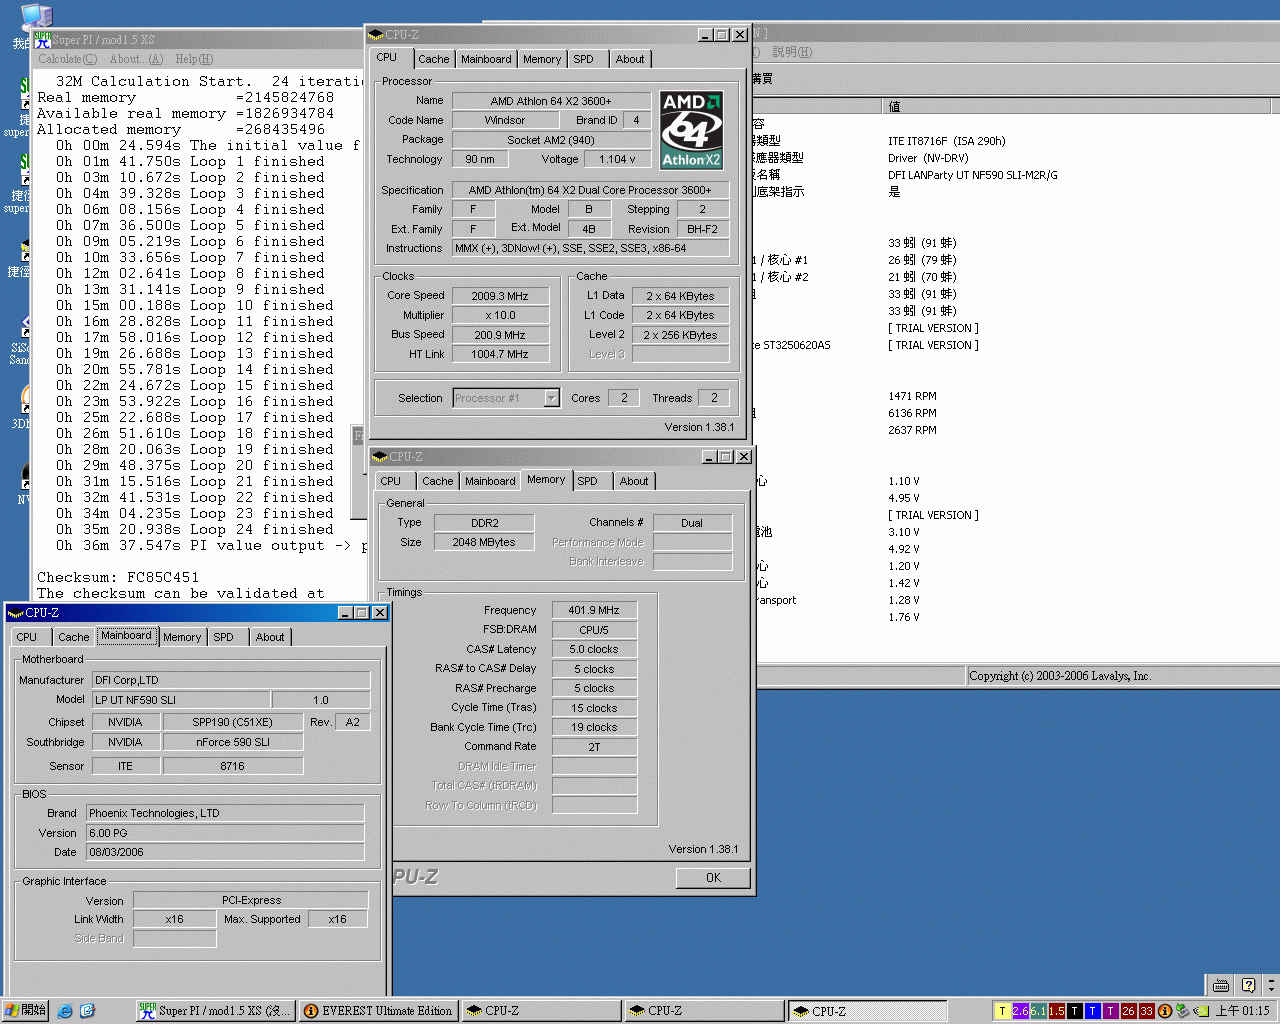Click the Super PI title bar icon
Viewport: 1280px width, 1024px height.
pyautogui.click(x=43, y=40)
